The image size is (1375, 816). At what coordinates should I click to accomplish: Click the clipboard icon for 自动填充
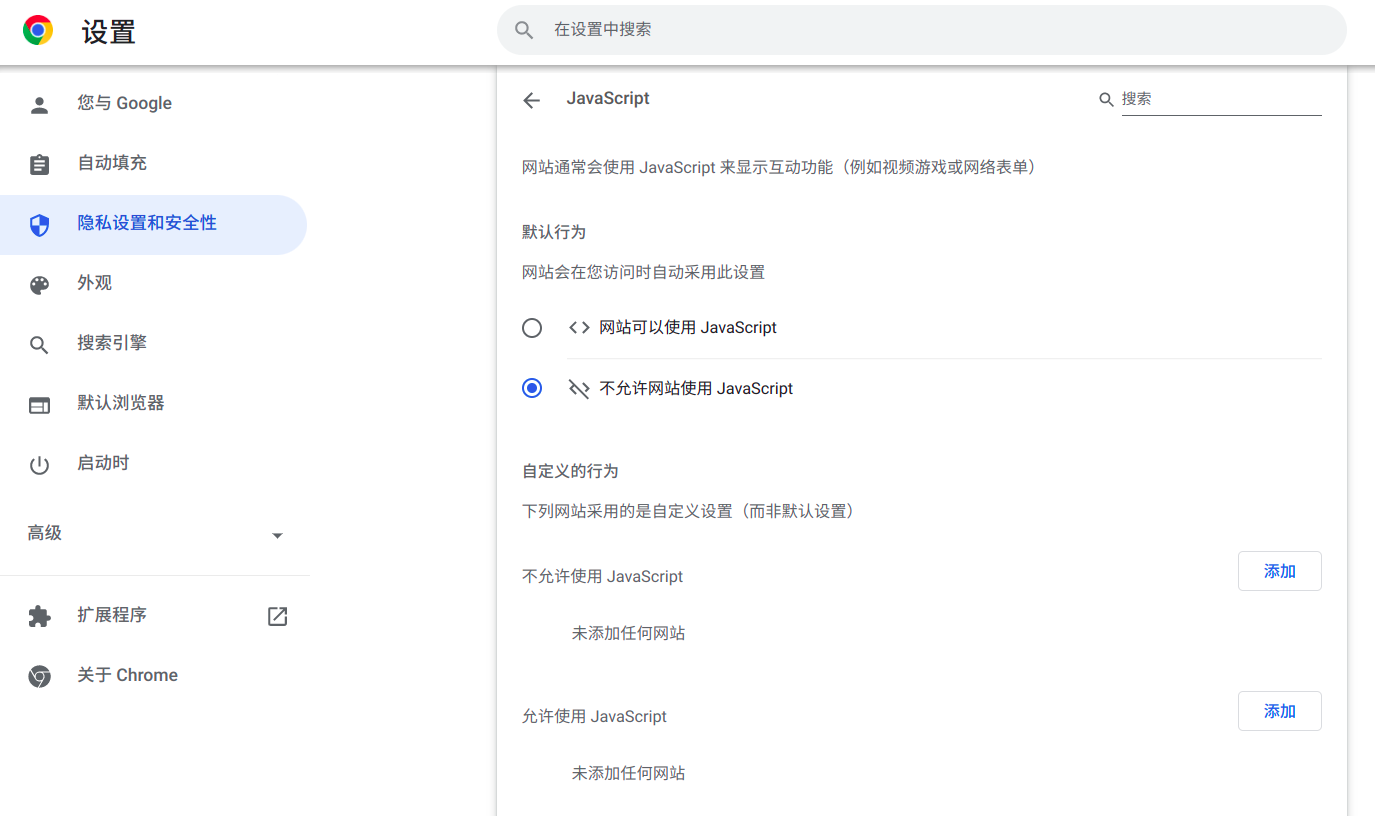[39, 165]
